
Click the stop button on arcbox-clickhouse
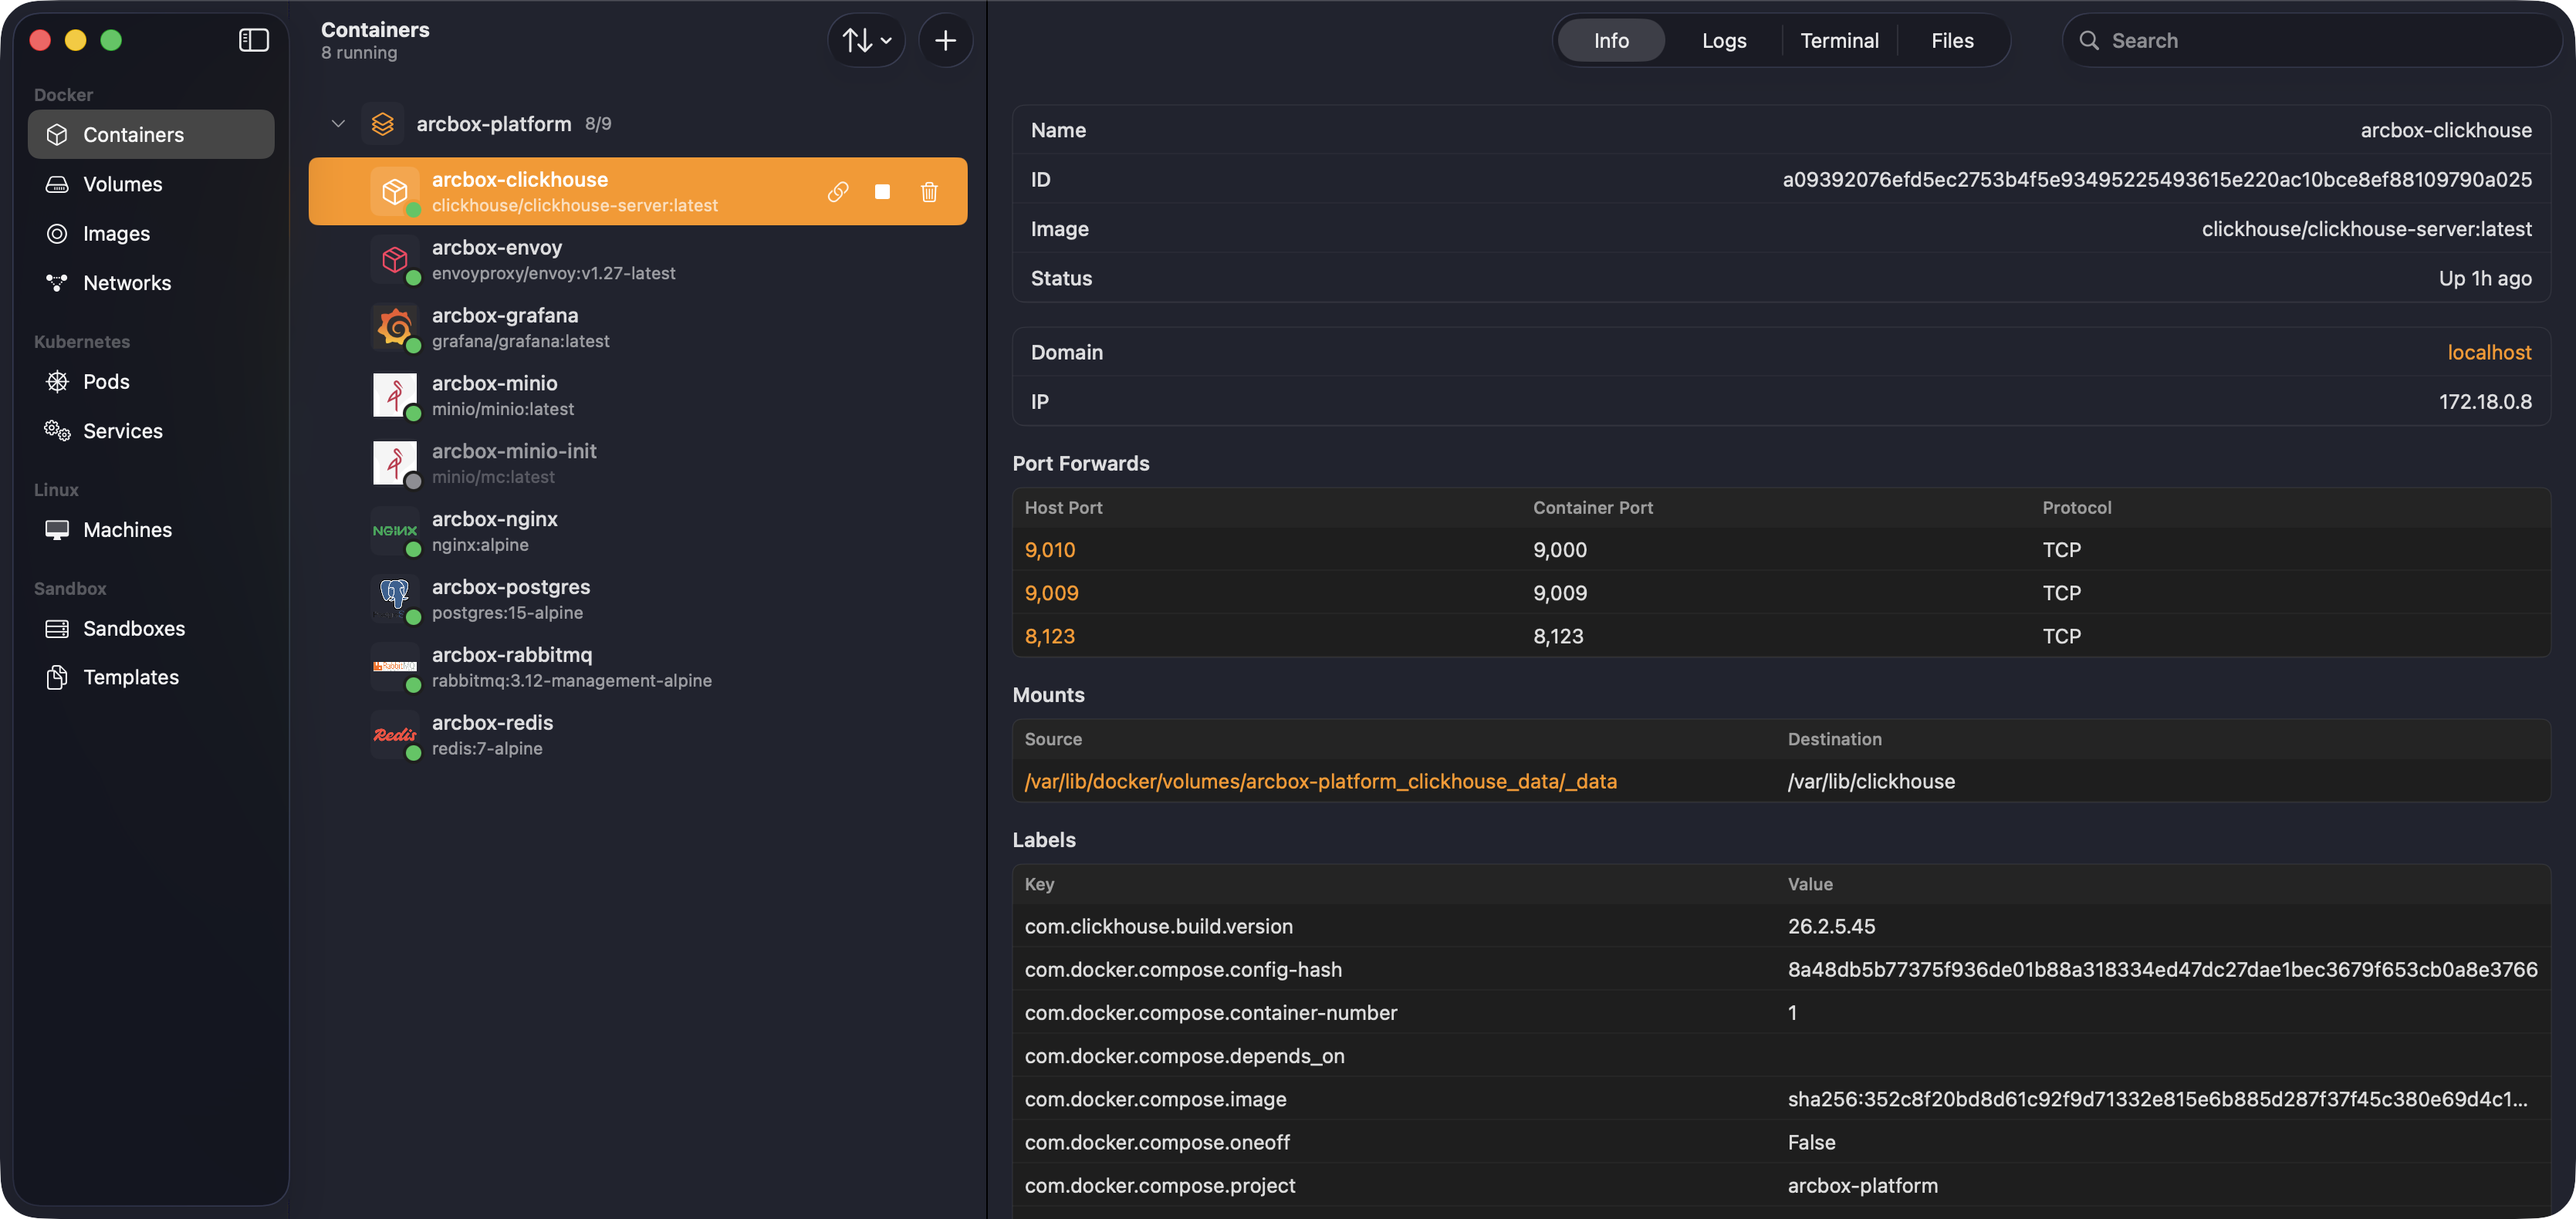click(x=882, y=192)
